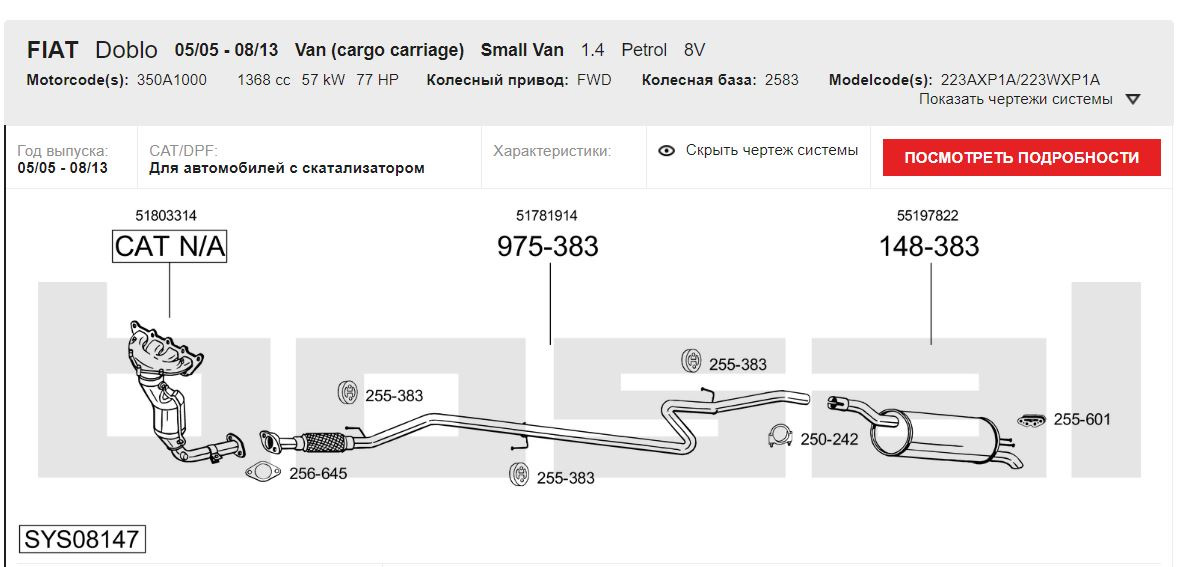Toggle the eye icon to hide system drawing
Image resolution: width=1183 pixels, height=567 pixels.
pyautogui.click(x=667, y=151)
